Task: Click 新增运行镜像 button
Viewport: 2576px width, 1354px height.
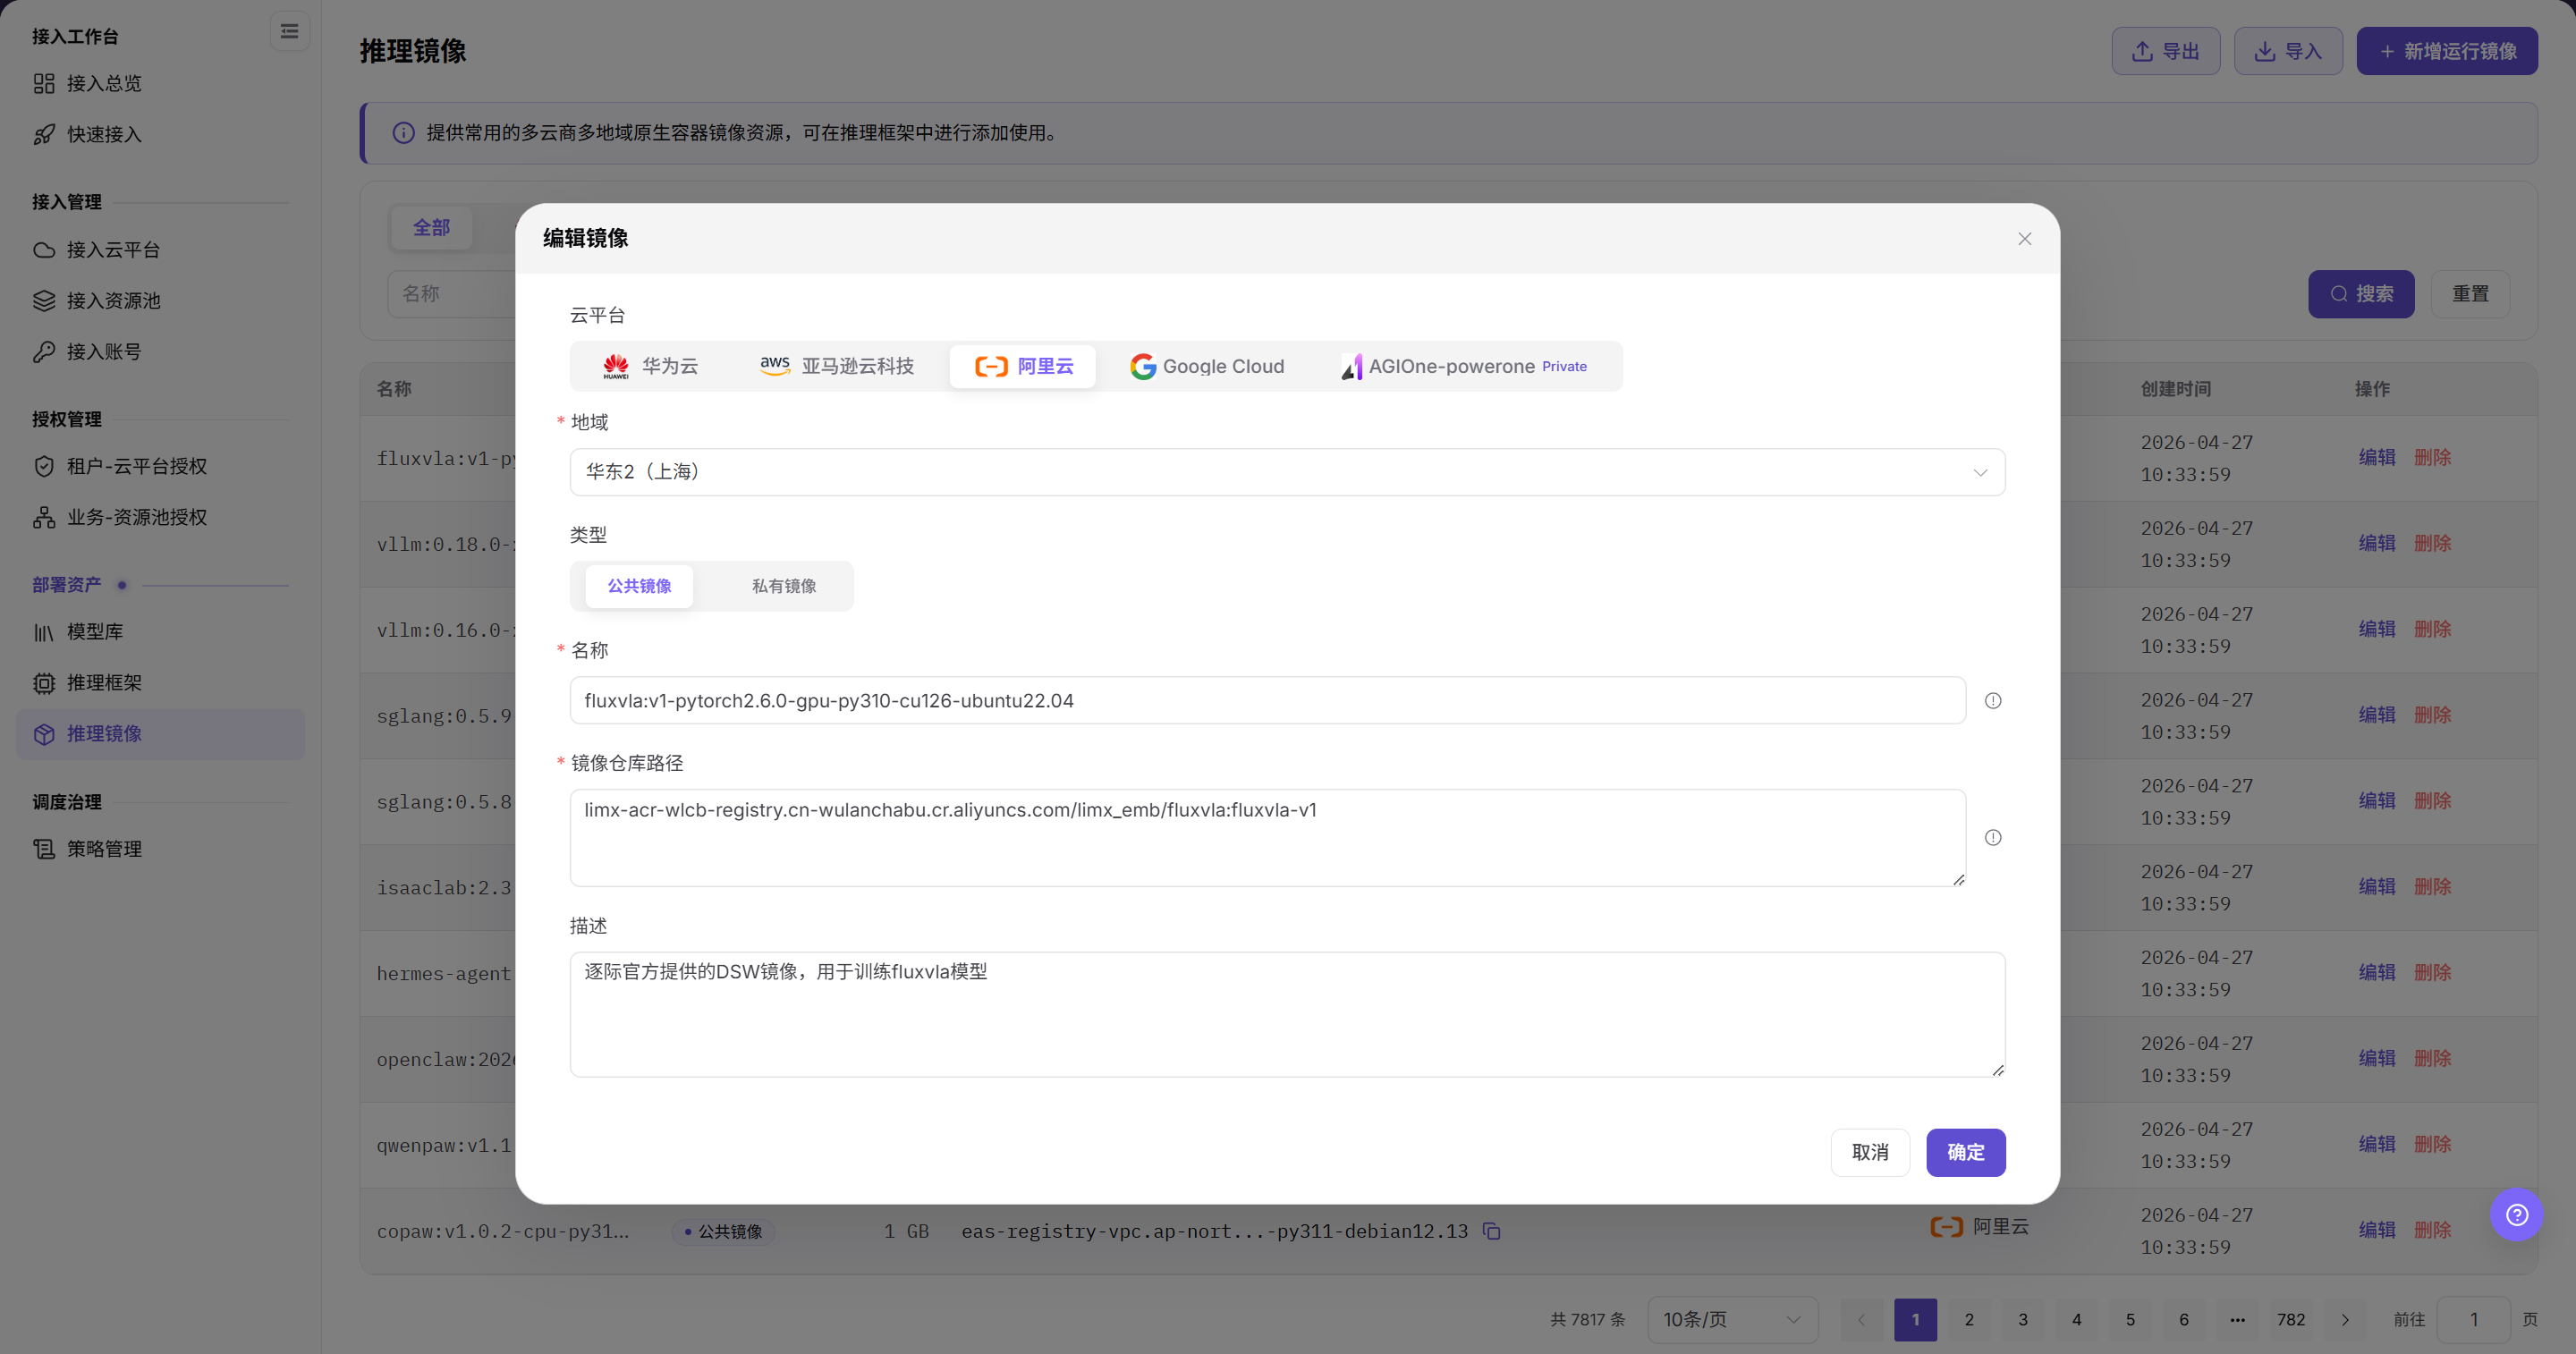Action: click(x=2446, y=51)
